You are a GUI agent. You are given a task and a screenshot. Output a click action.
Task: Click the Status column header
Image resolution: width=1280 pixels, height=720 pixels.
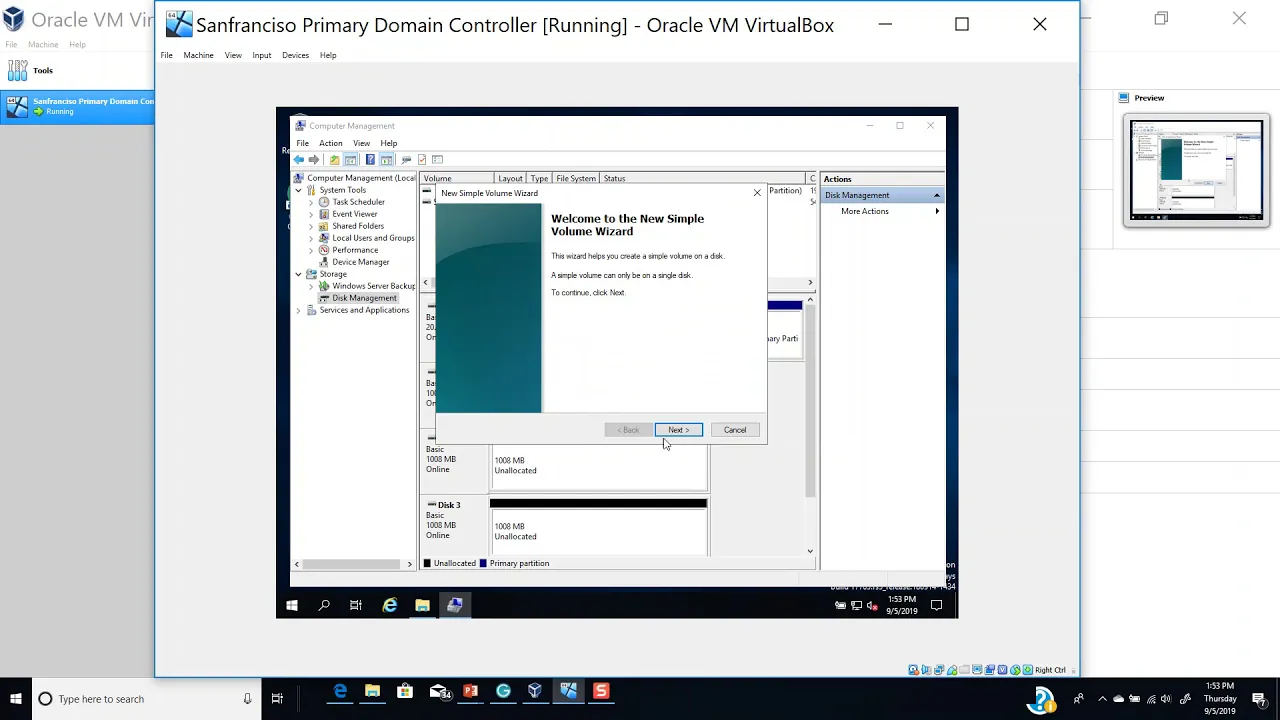click(x=704, y=178)
